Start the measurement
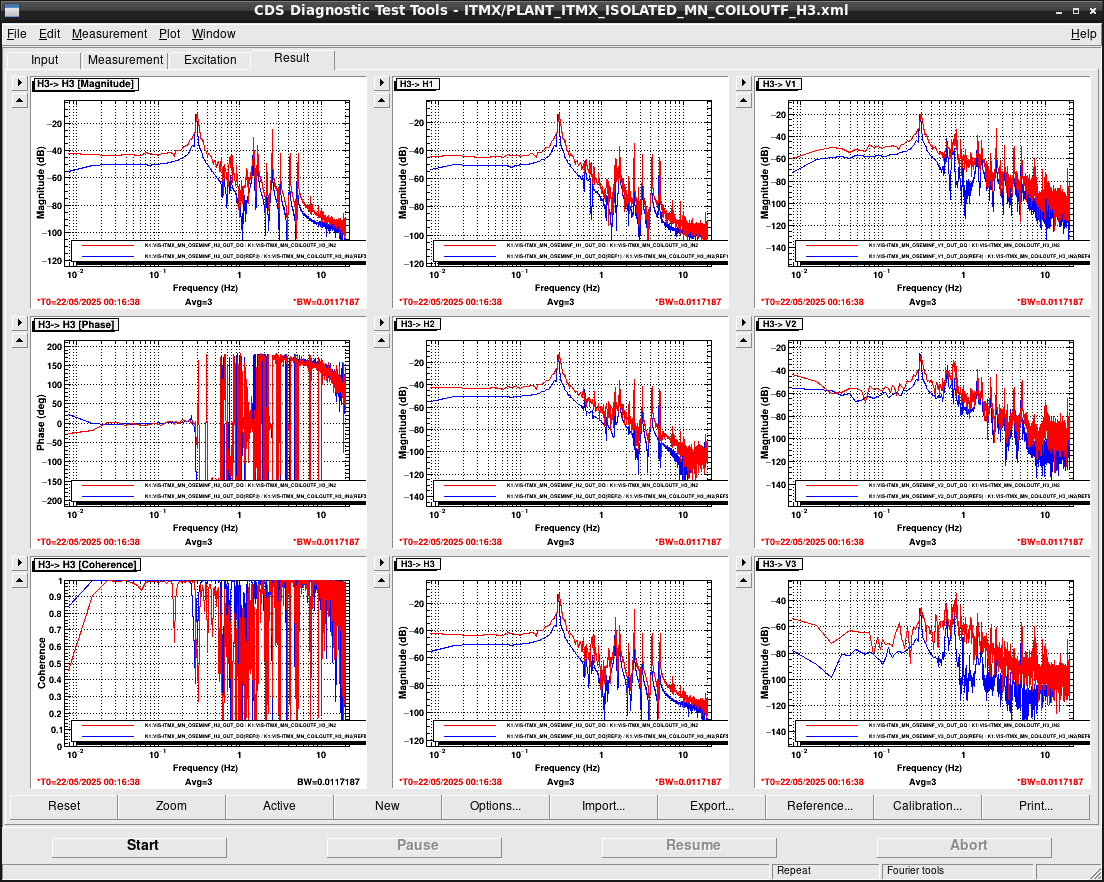This screenshot has height=882, width=1104. click(x=139, y=846)
